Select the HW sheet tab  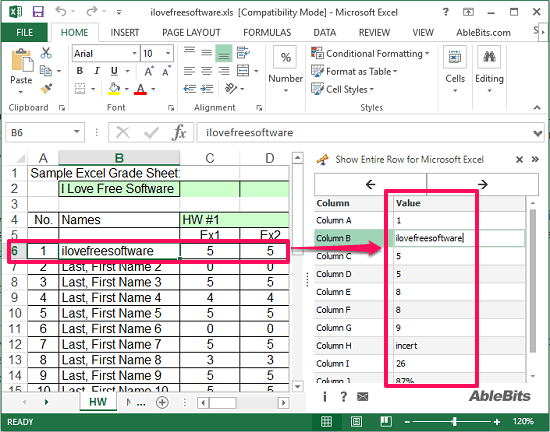[x=98, y=402]
